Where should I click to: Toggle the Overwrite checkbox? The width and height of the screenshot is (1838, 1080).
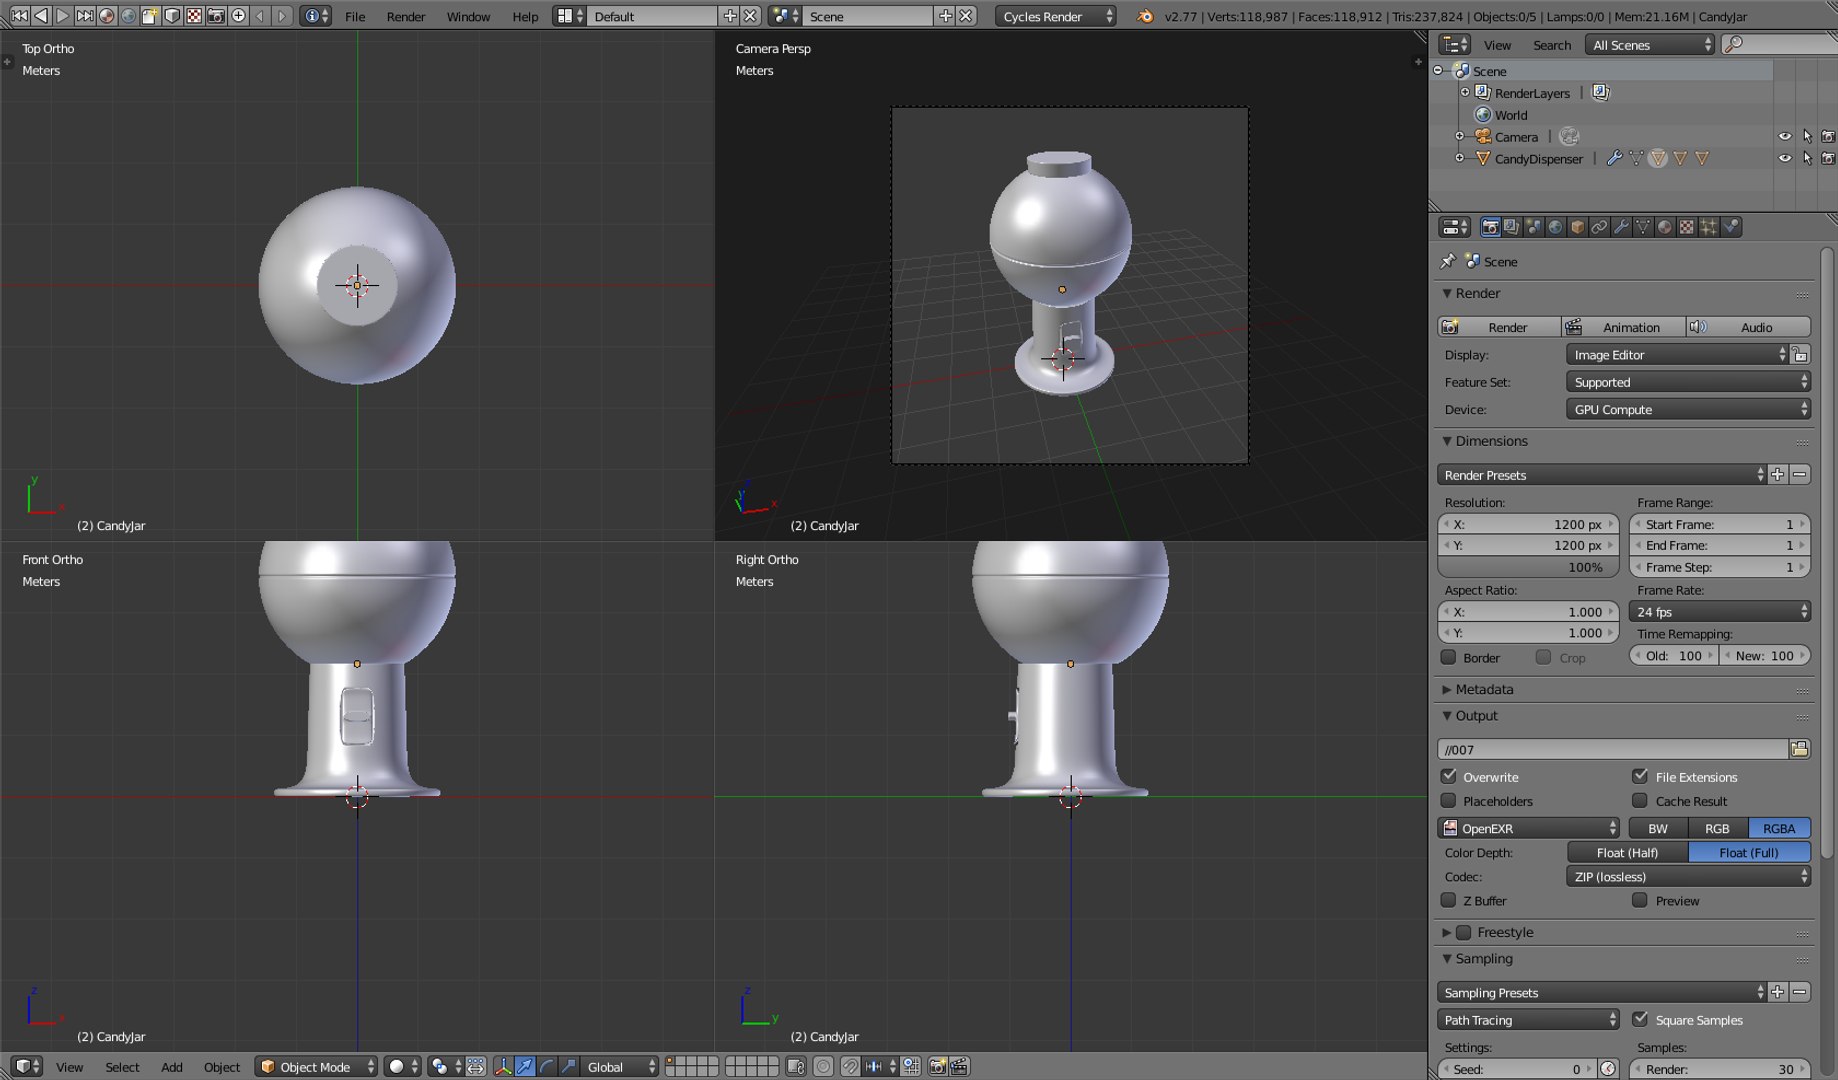(1449, 776)
